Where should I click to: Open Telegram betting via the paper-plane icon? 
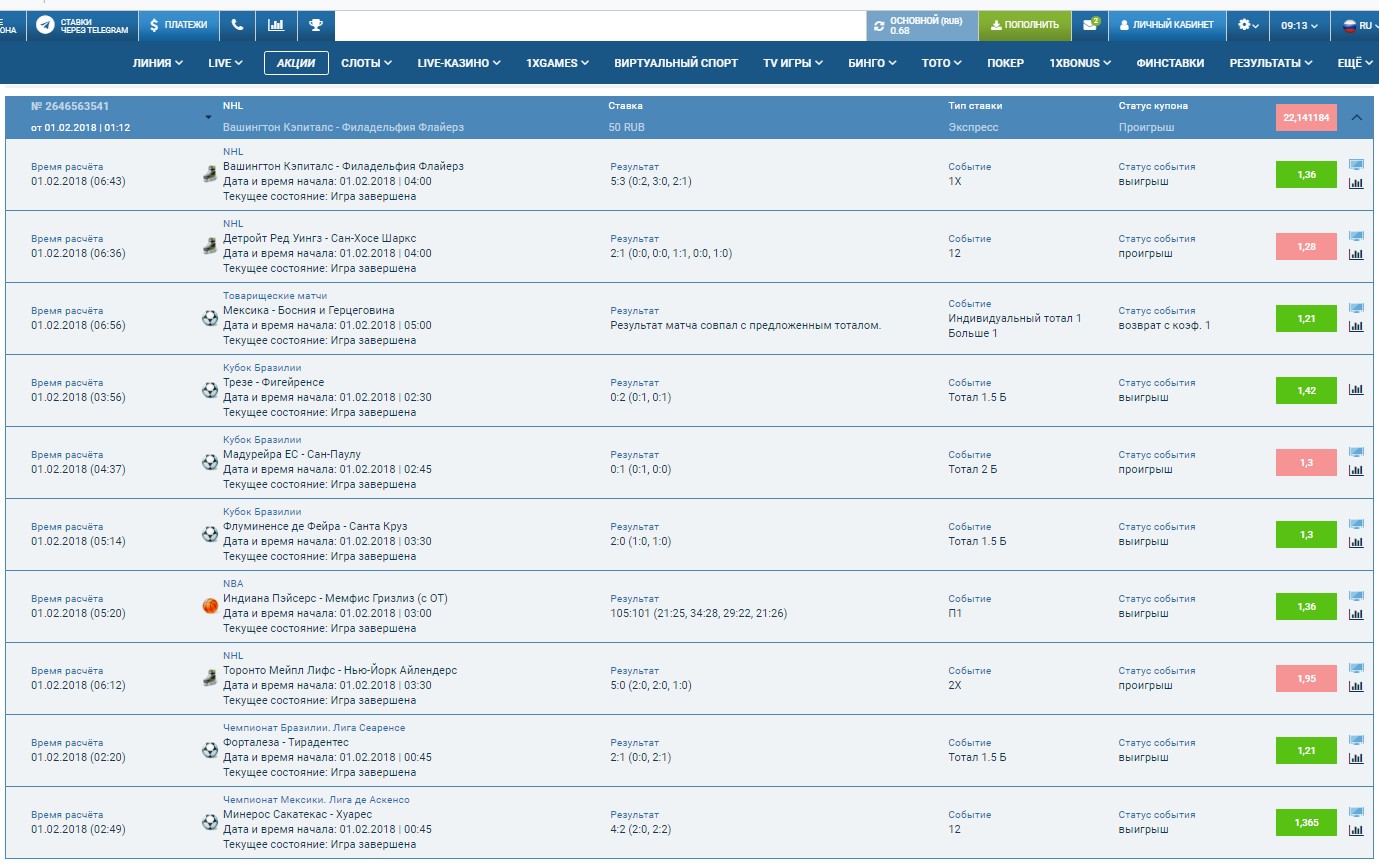(45, 25)
